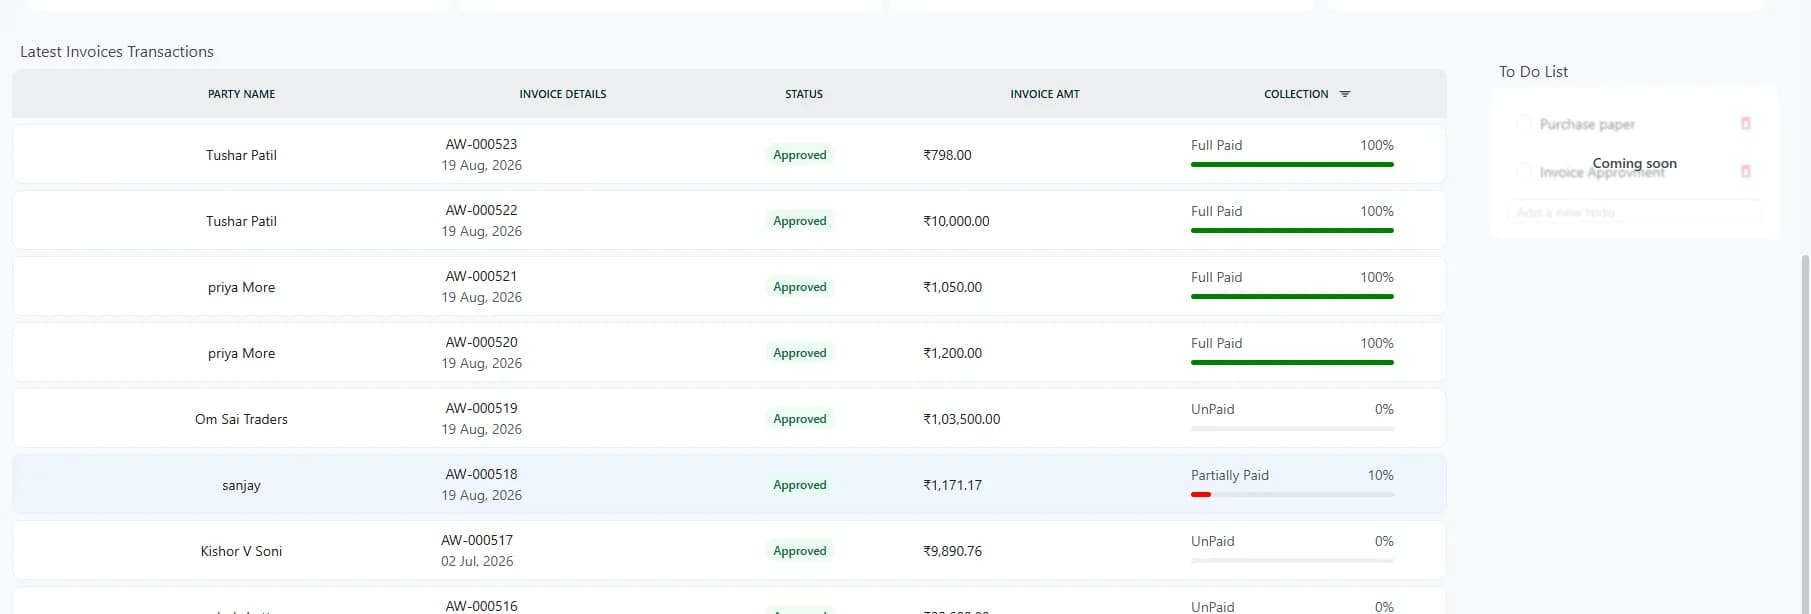Click the ₹1,03,500.00 invoice amount
Image resolution: width=1811 pixels, height=614 pixels.
(961, 419)
